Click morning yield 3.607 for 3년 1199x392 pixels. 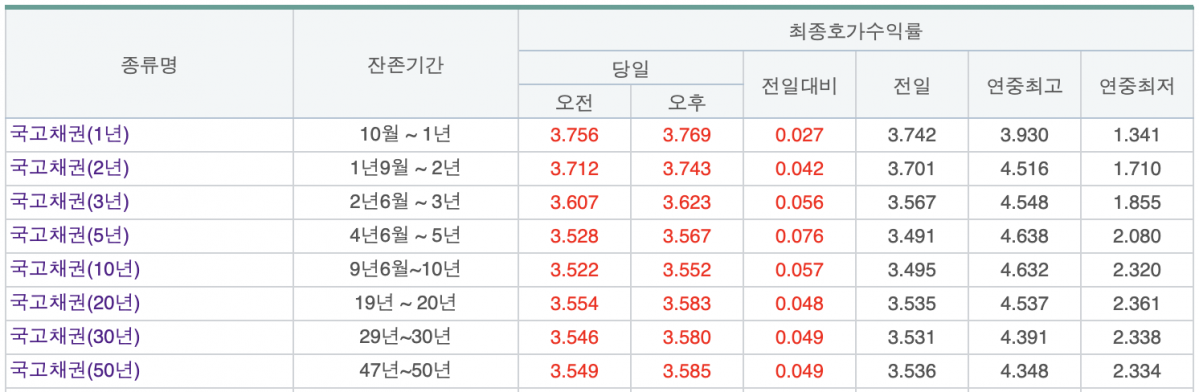(x=574, y=202)
